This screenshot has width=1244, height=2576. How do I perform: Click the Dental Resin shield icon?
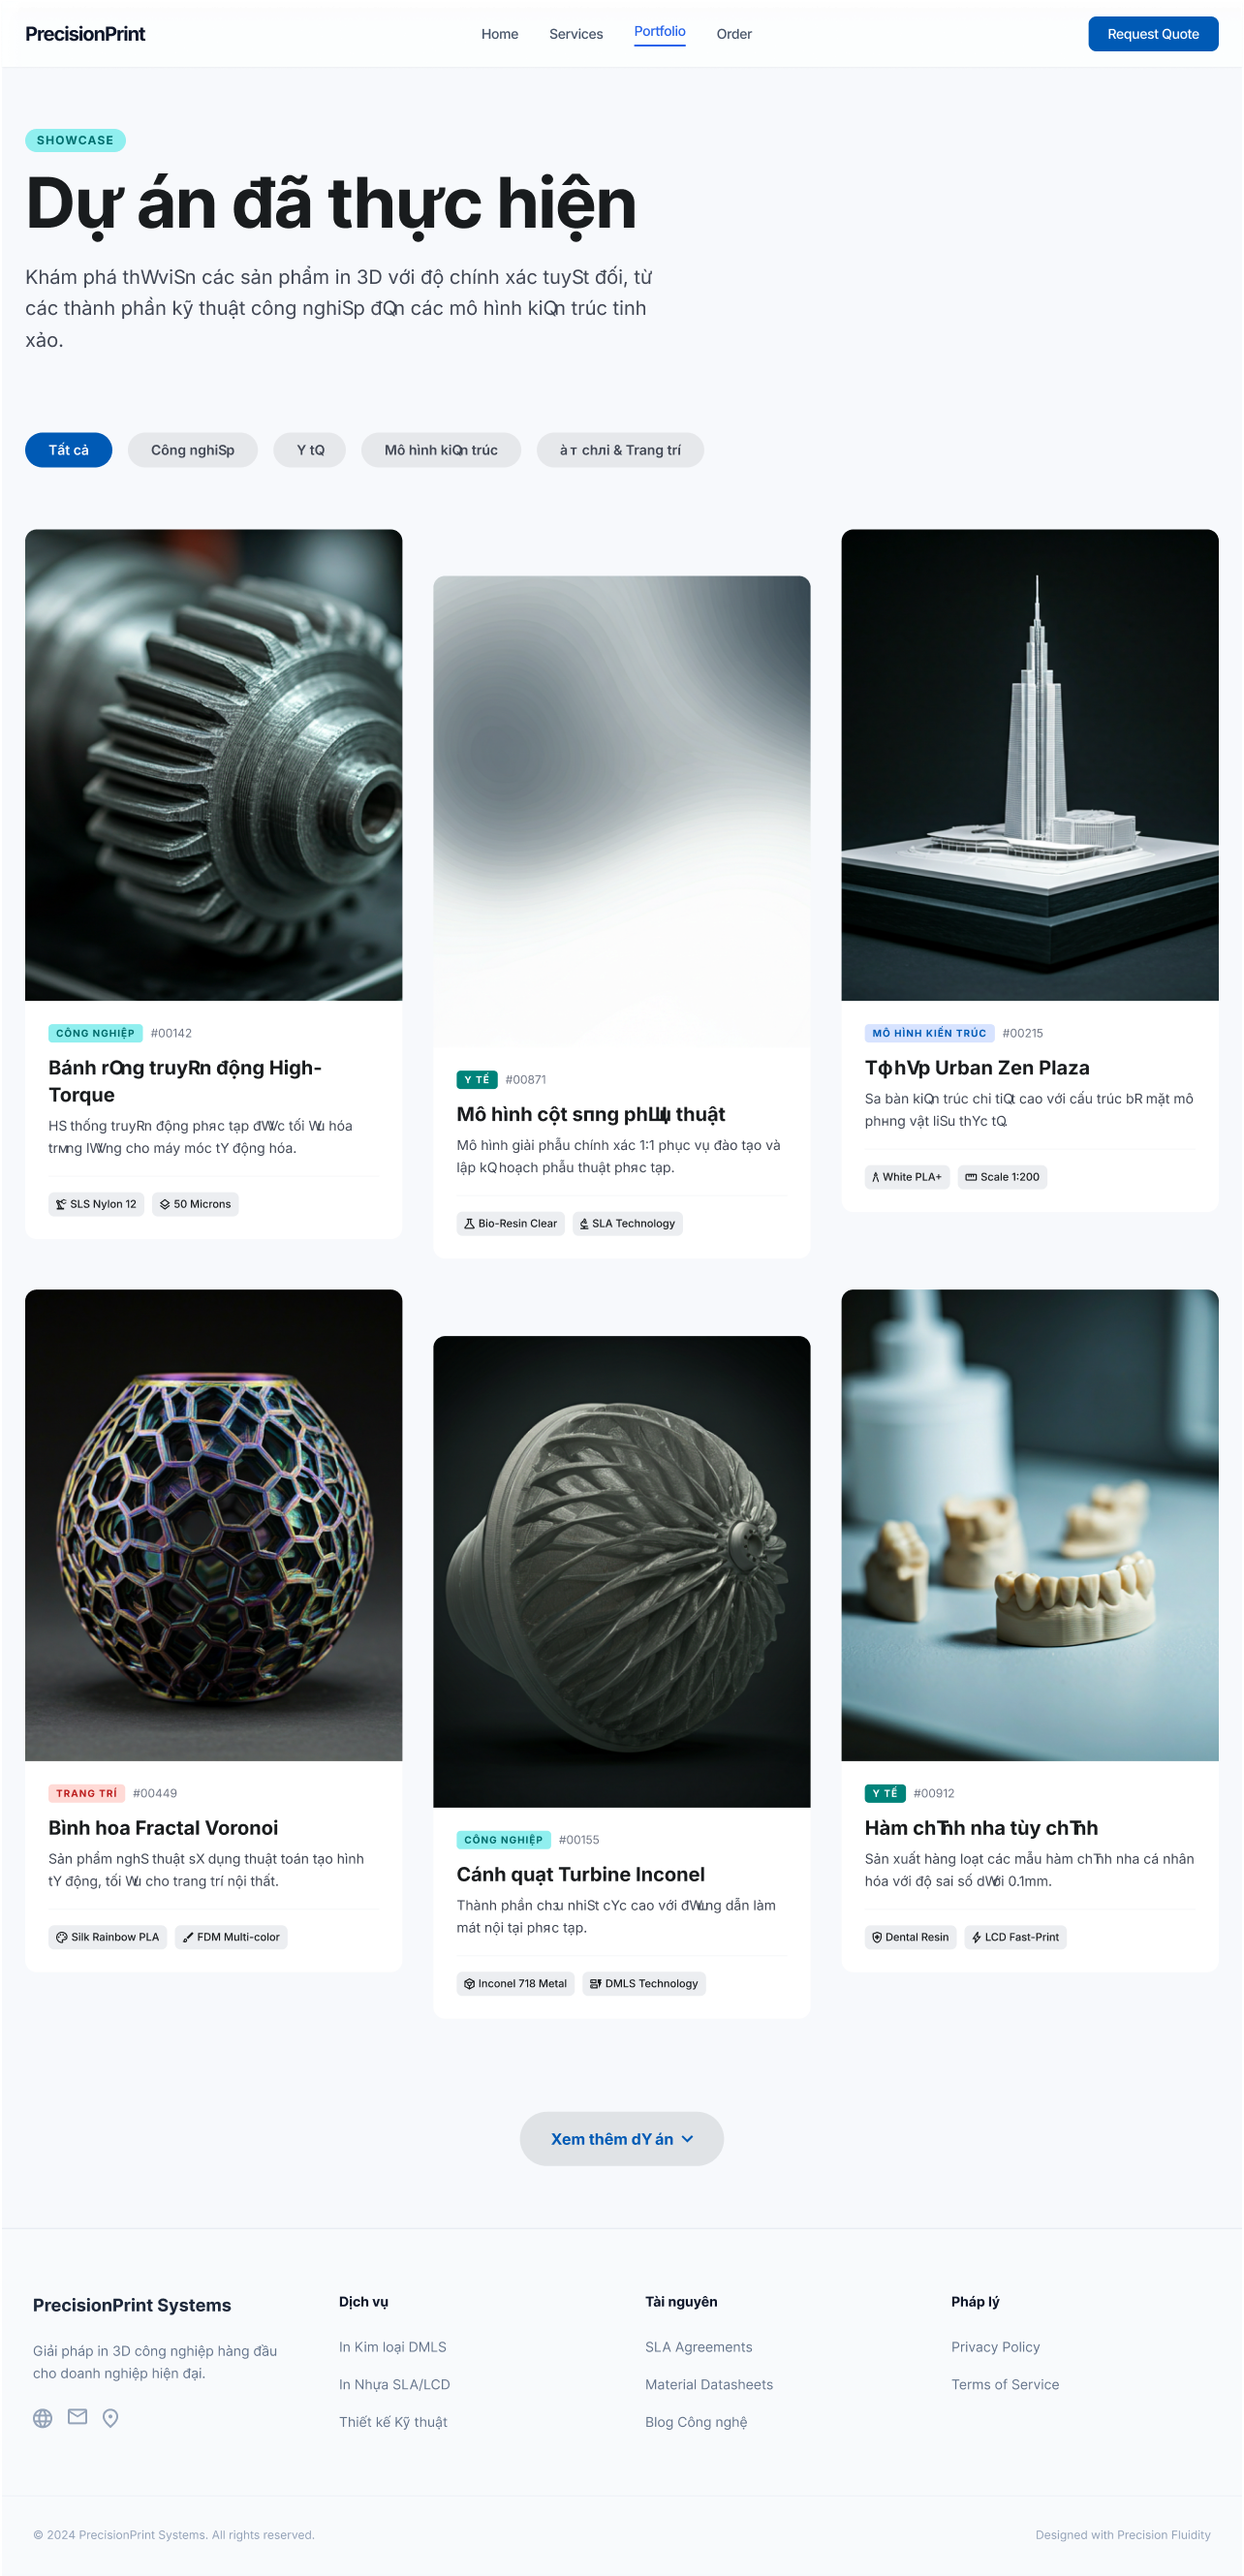tap(877, 1937)
